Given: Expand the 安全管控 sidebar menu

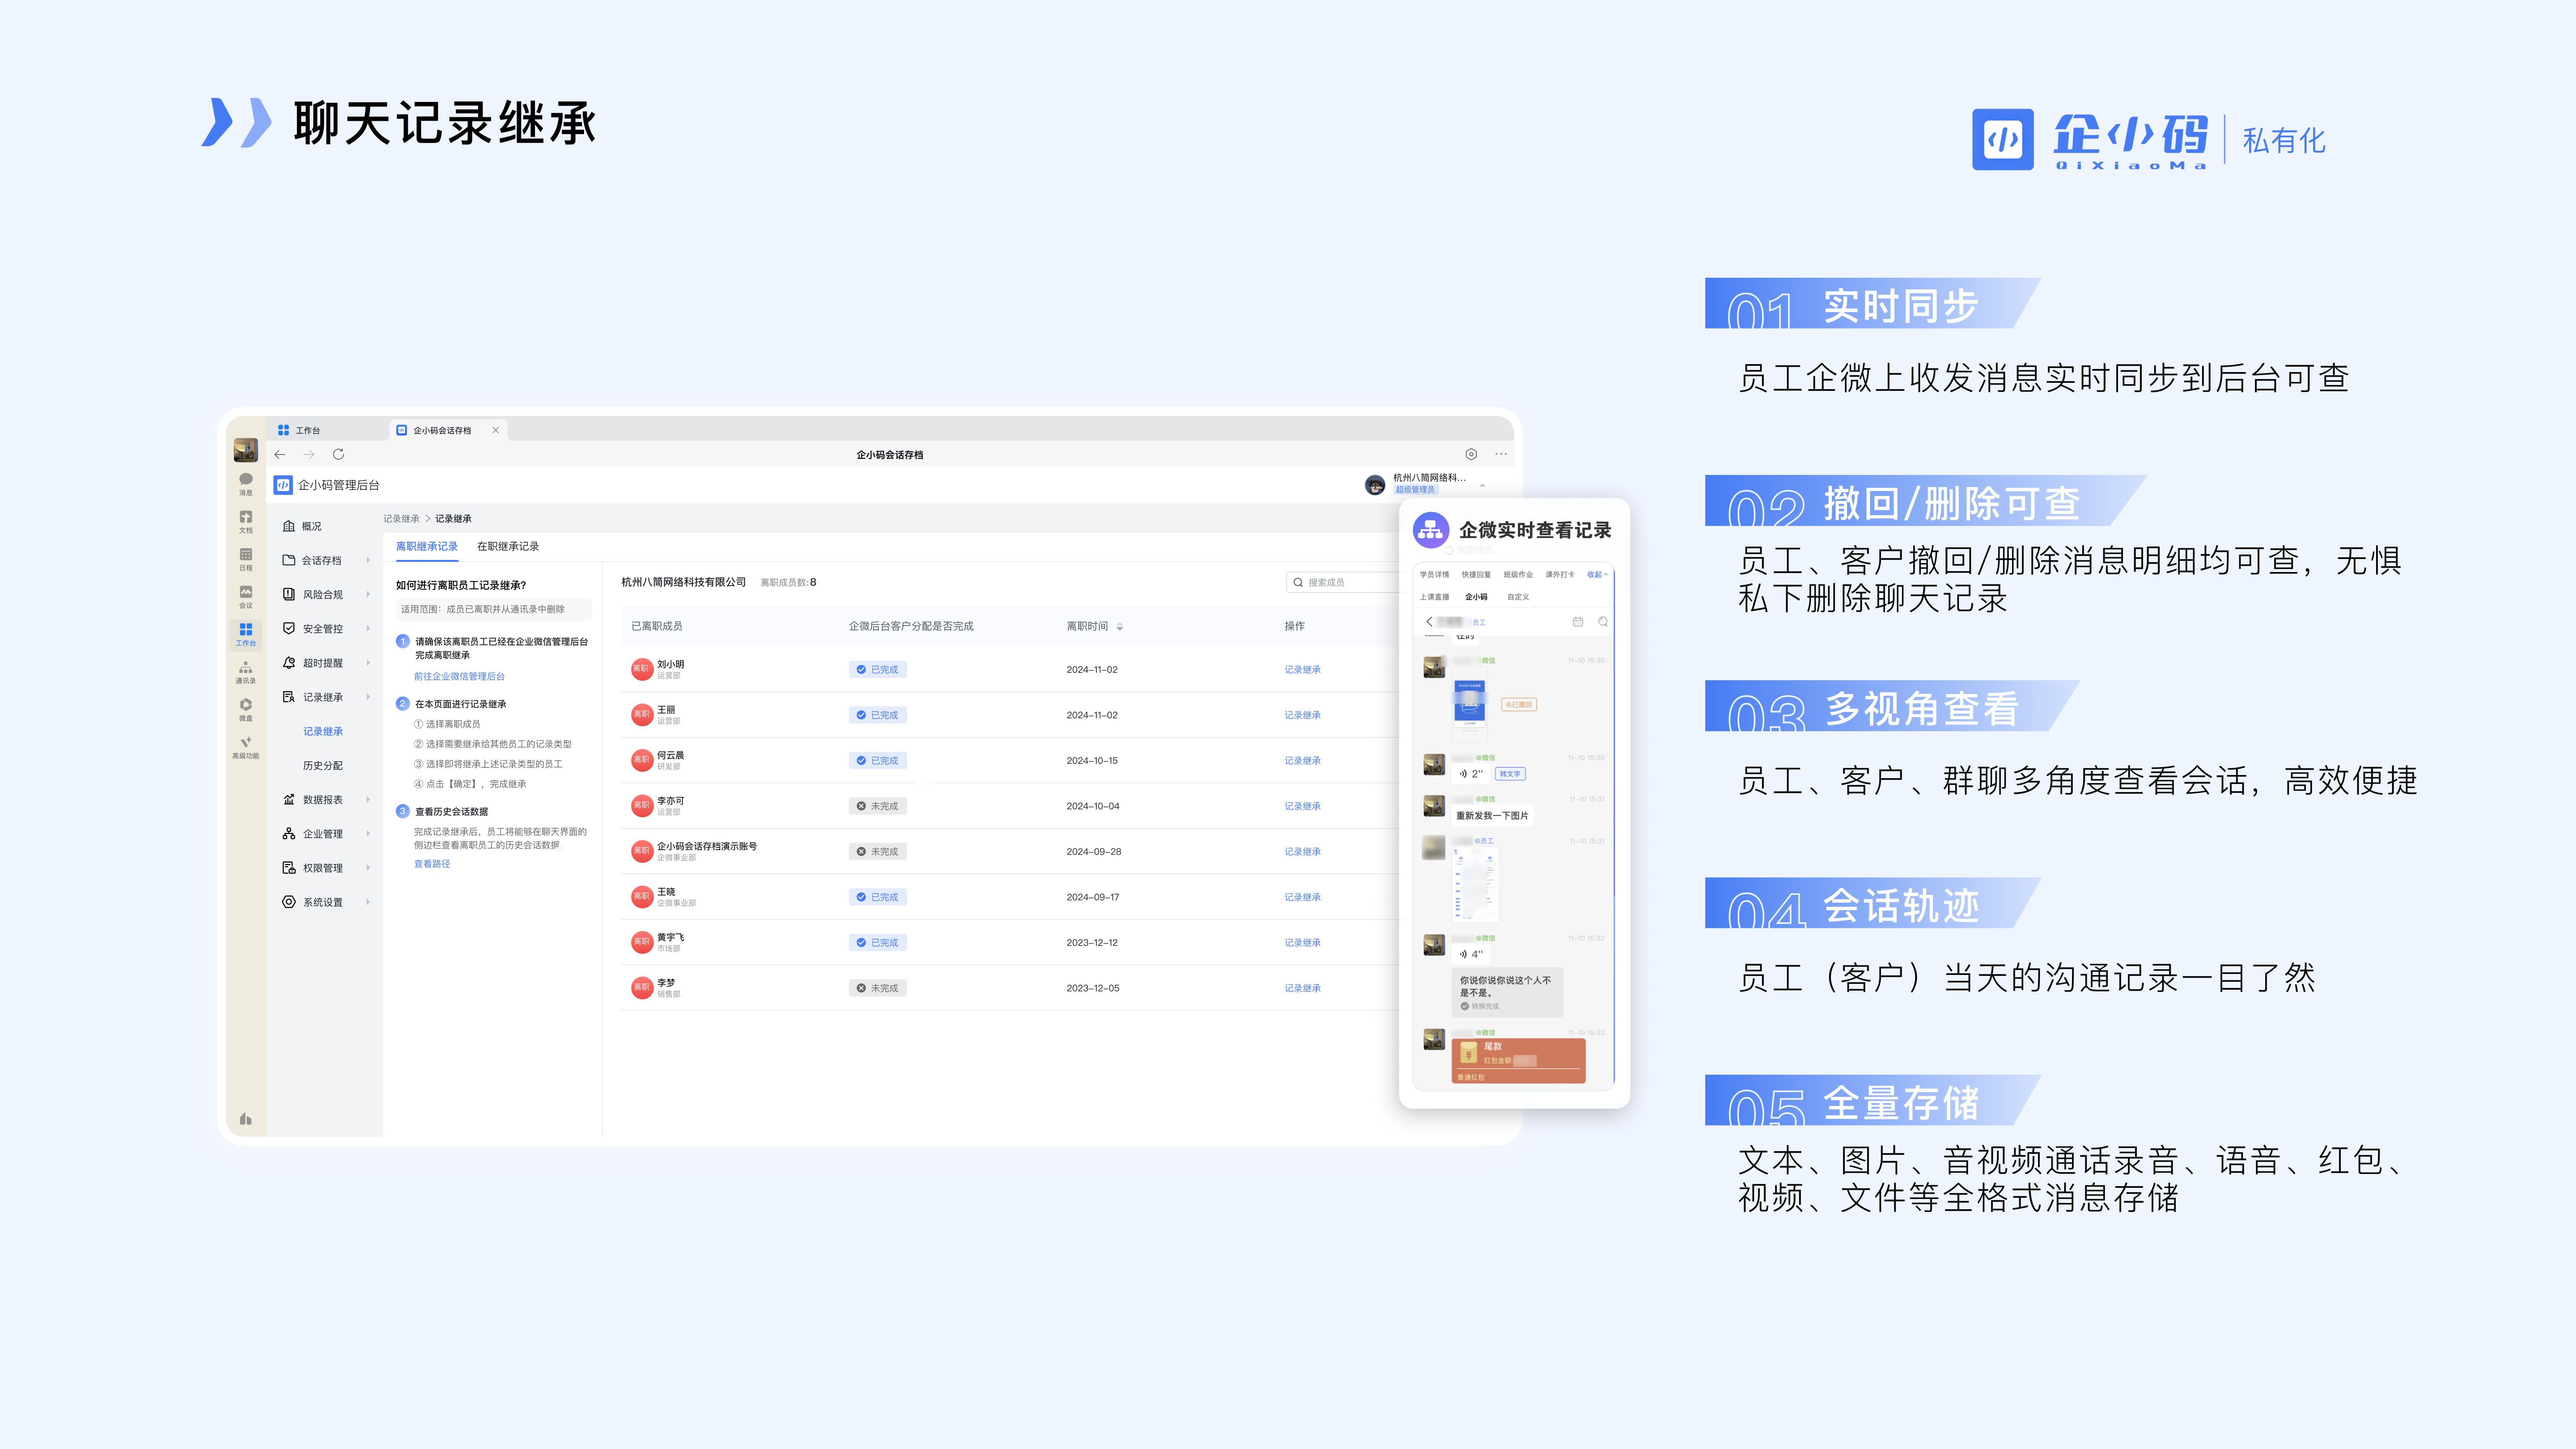Looking at the screenshot, I should point(326,628).
